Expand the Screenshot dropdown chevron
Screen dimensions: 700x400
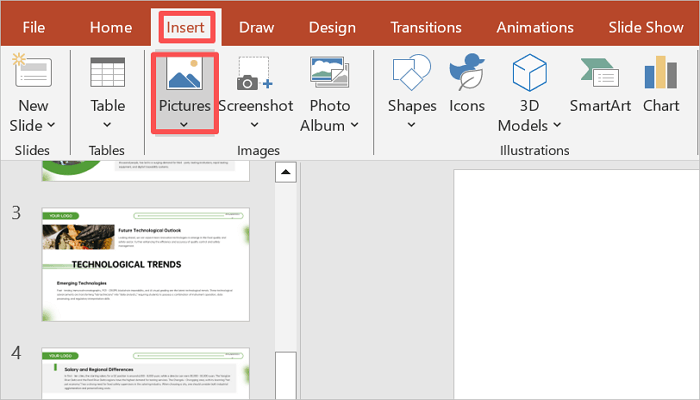tap(254, 125)
